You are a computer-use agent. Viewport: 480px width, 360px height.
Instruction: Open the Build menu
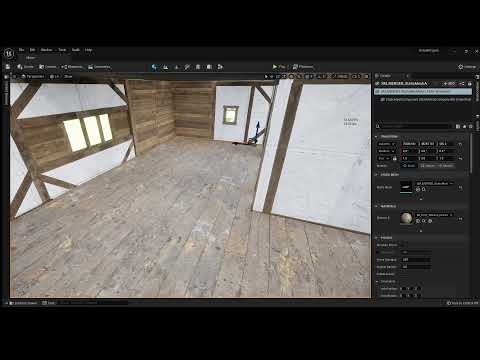tap(76, 50)
